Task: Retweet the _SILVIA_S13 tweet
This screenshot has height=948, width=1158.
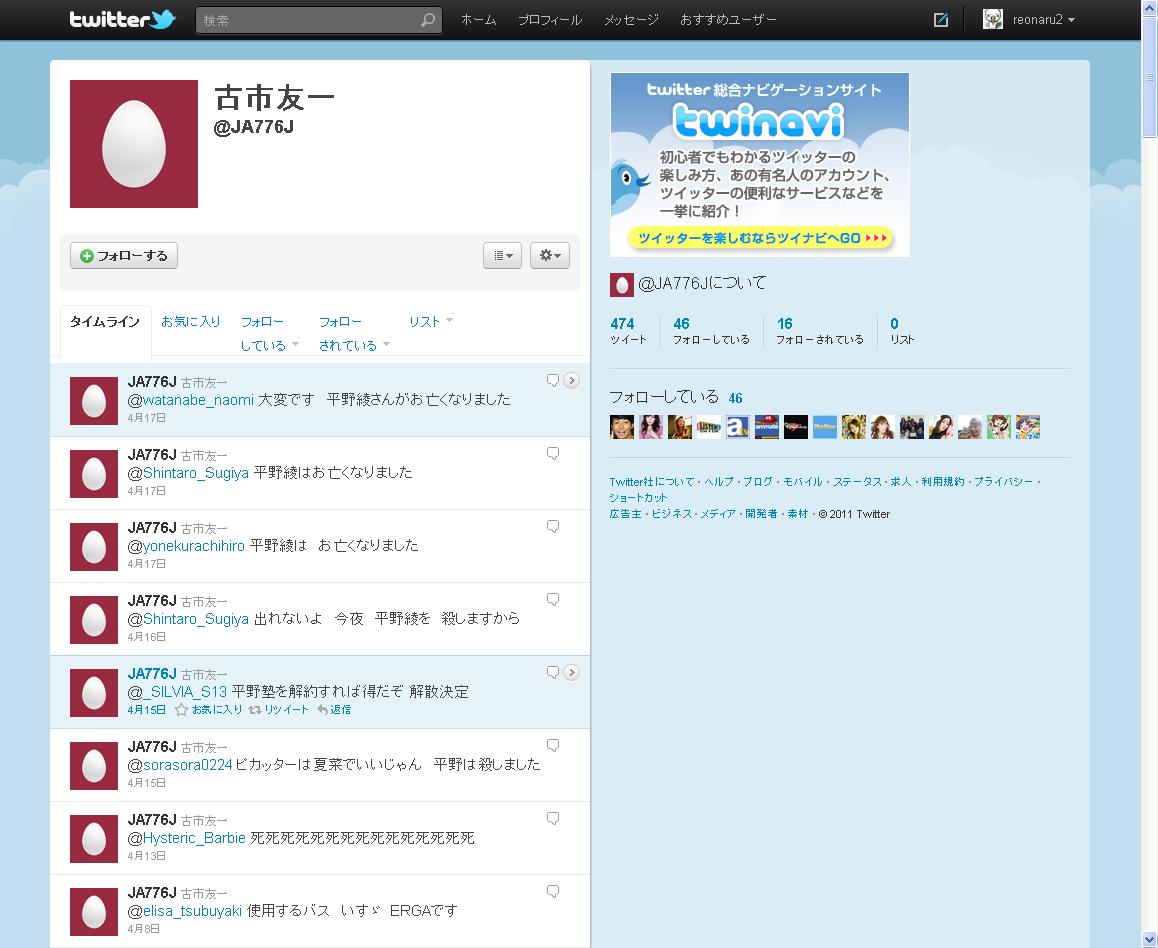Action: (x=278, y=710)
